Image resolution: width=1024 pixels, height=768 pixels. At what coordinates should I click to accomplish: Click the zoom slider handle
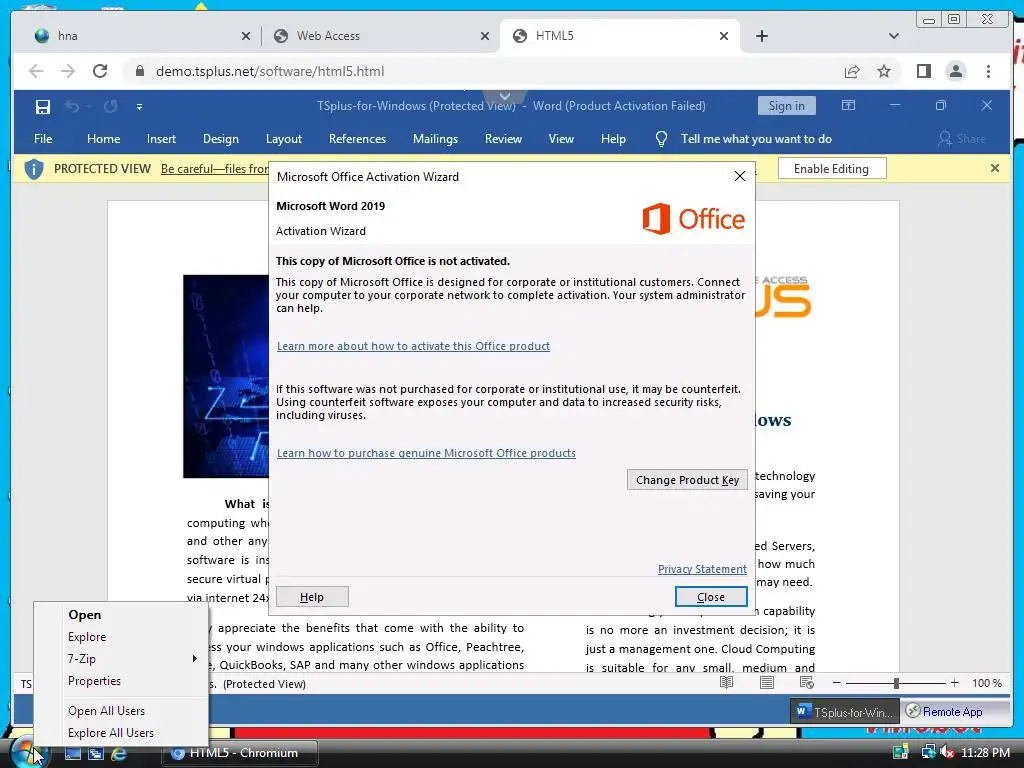pyautogui.click(x=896, y=683)
